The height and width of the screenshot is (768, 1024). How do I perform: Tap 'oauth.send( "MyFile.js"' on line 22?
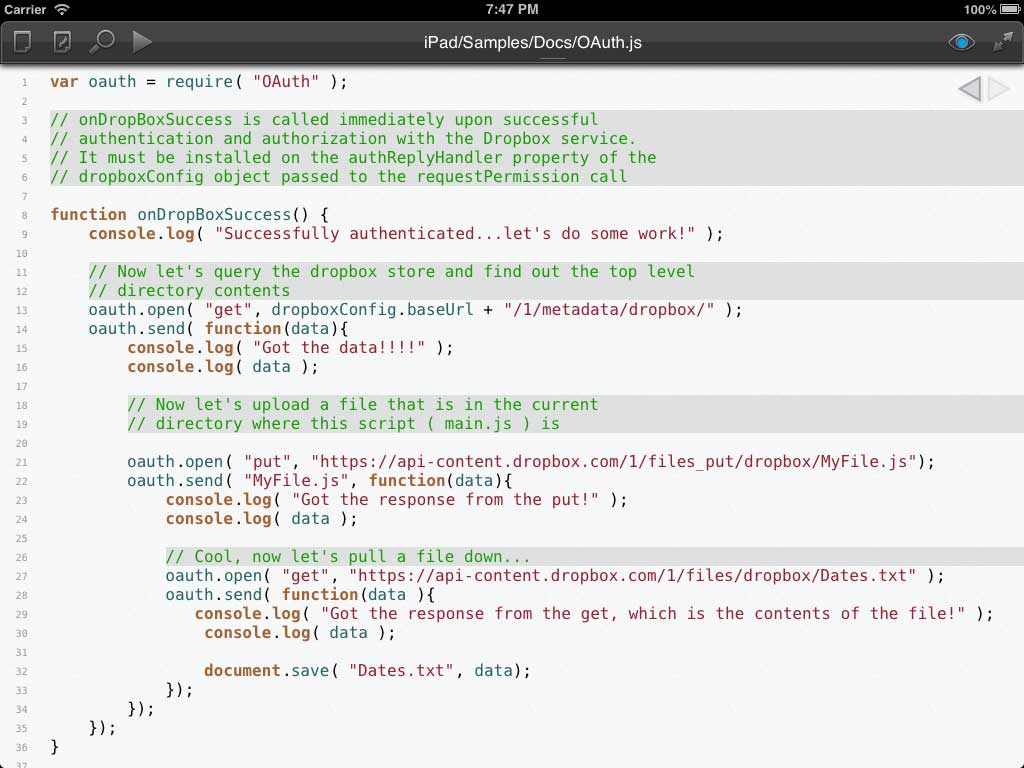[x=320, y=481]
